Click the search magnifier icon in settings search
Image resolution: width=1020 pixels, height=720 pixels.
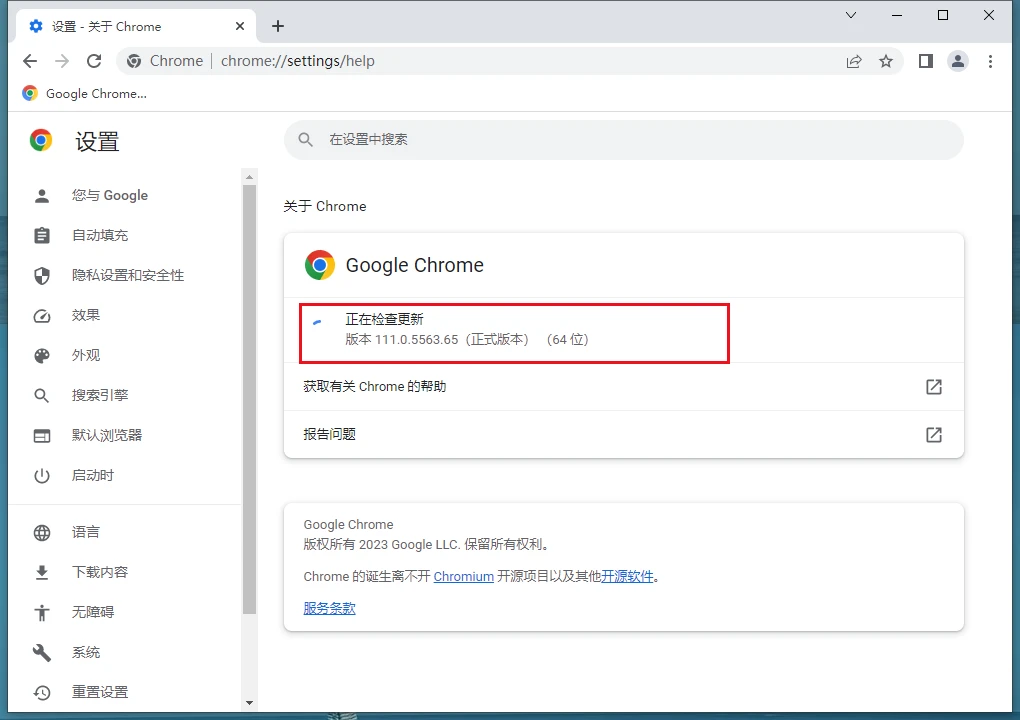pyautogui.click(x=305, y=140)
